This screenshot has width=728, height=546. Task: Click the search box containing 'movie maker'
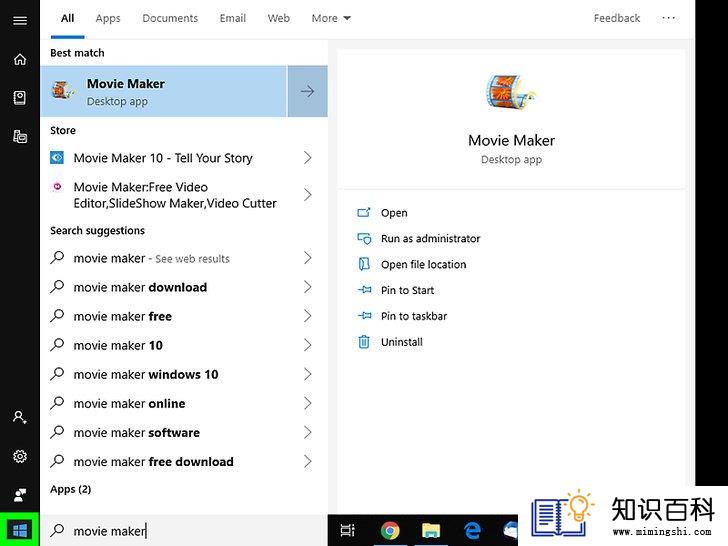pyautogui.click(x=184, y=530)
